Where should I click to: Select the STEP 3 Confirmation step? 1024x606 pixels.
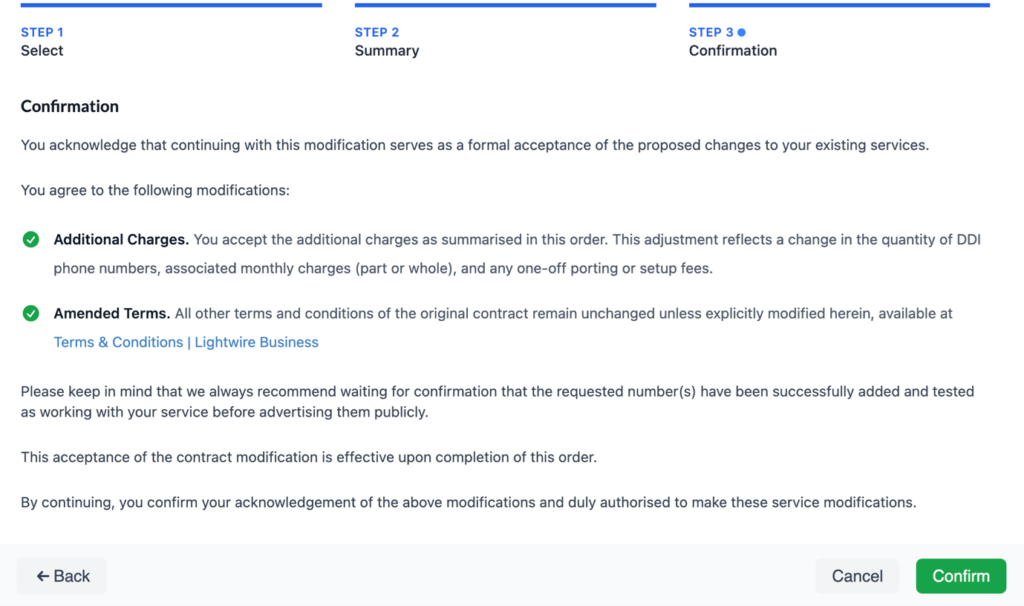tap(733, 41)
